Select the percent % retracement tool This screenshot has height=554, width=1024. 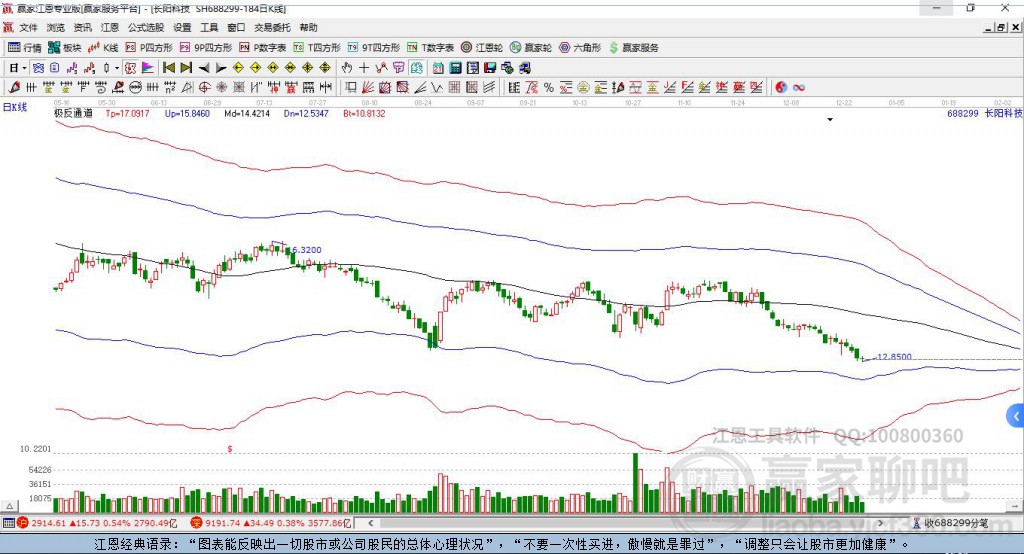click(549, 88)
